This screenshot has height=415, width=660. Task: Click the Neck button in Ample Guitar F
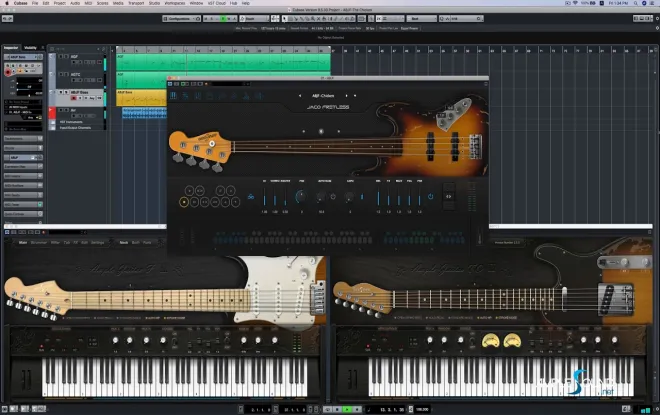(123, 242)
